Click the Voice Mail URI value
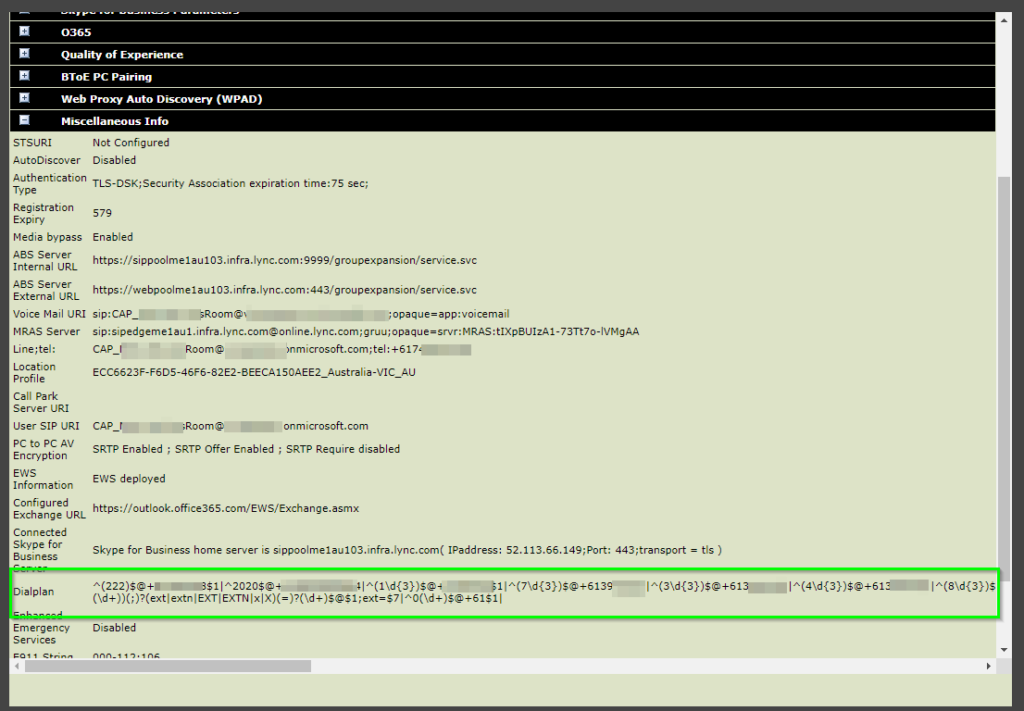The image size is (1024, 711). pos(301,314)
